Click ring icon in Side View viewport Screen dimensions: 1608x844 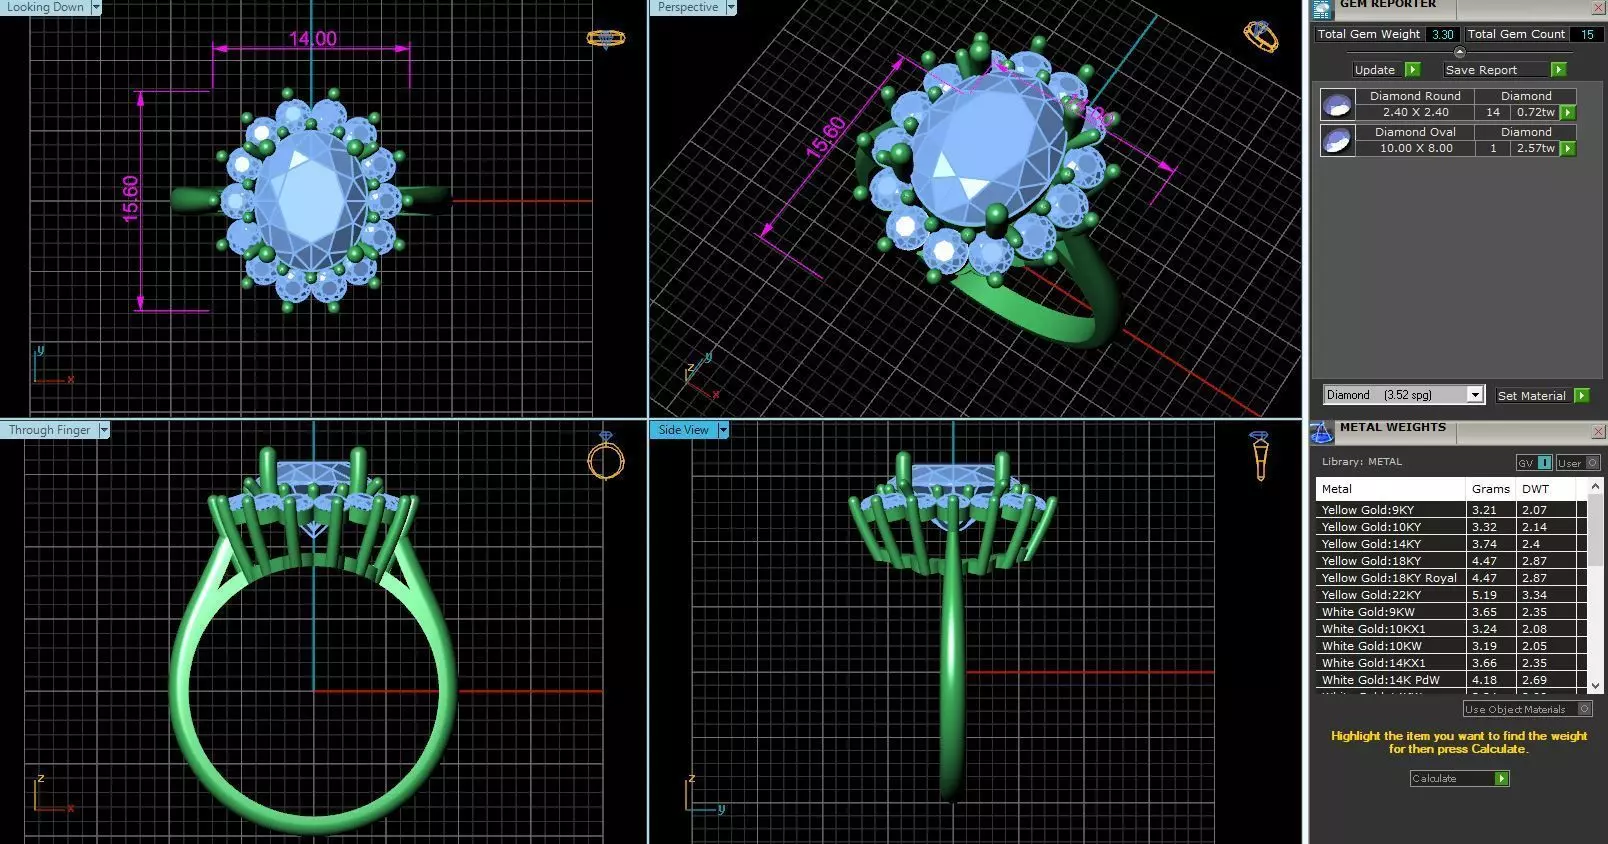1260,456
